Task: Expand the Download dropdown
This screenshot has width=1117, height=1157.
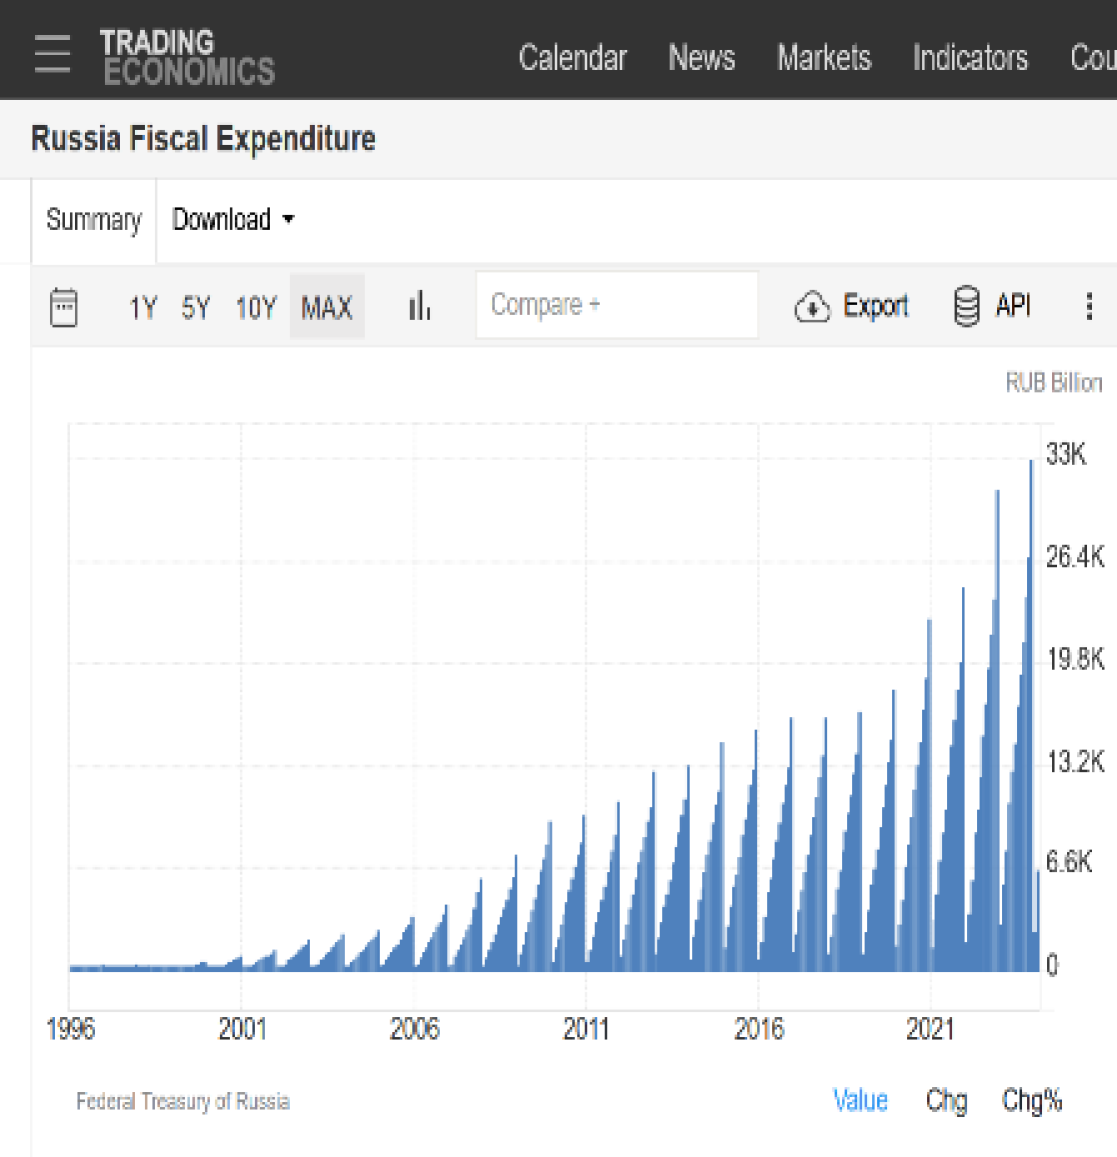Action: [233, 220]
